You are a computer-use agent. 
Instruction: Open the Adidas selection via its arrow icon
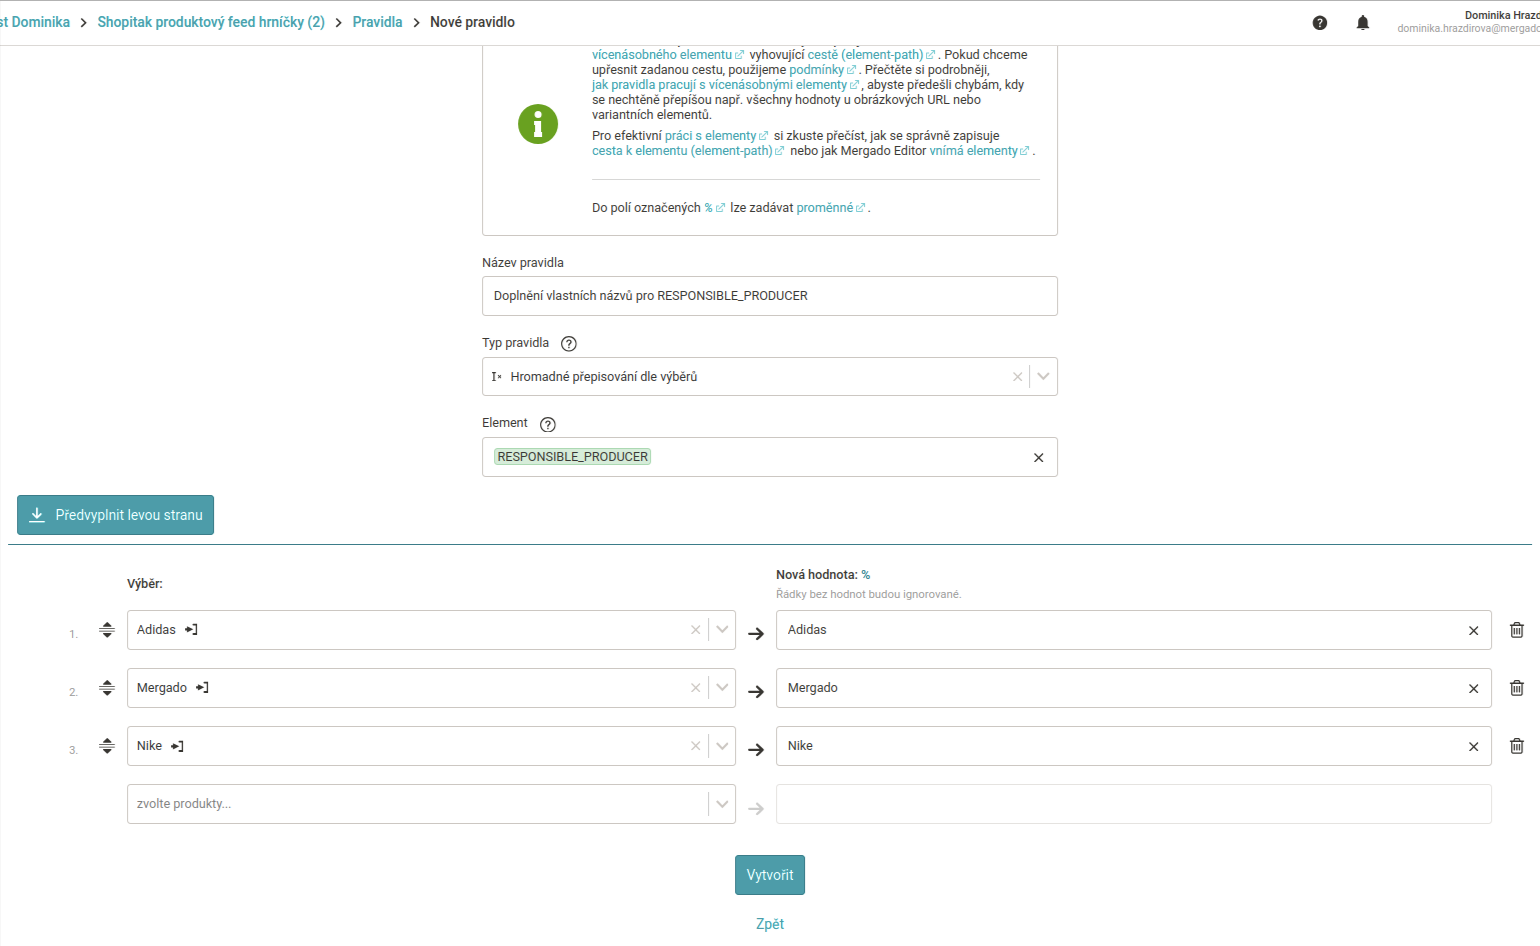click(x=191, y=630)
